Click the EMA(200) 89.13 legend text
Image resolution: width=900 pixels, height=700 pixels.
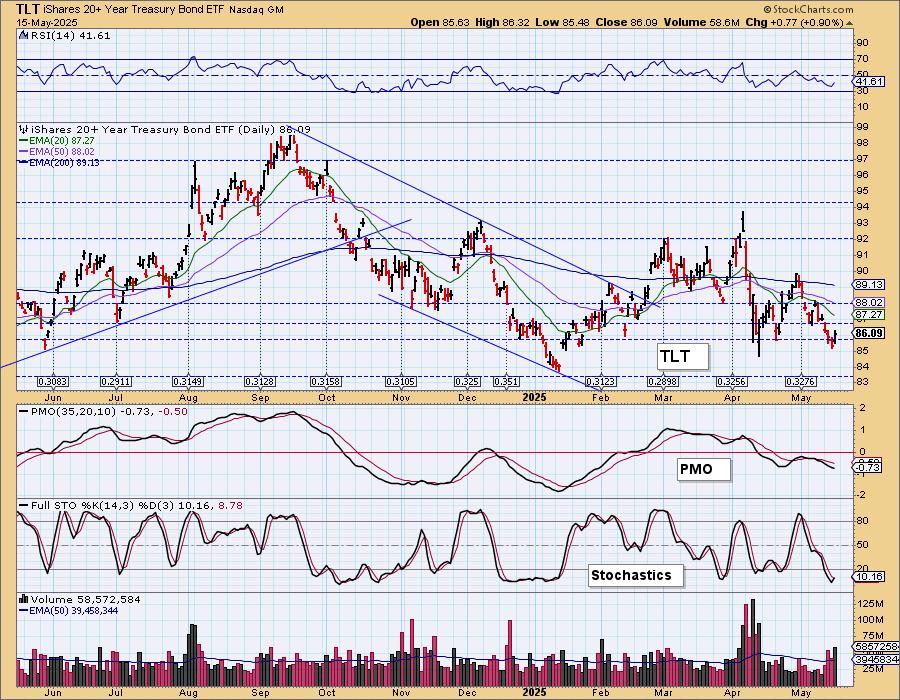[x=64, y=162]
